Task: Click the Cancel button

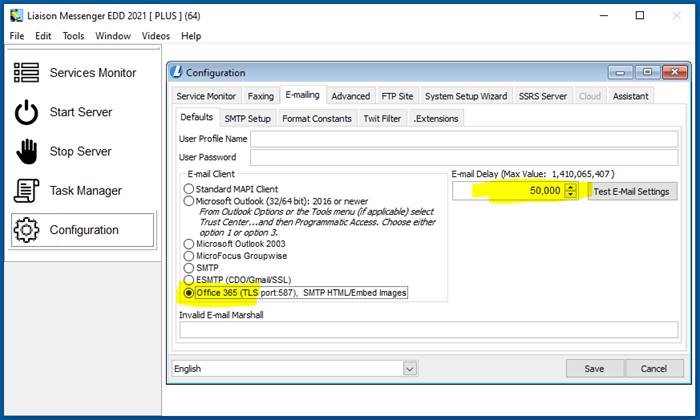Action: click(x=654, y=369)
